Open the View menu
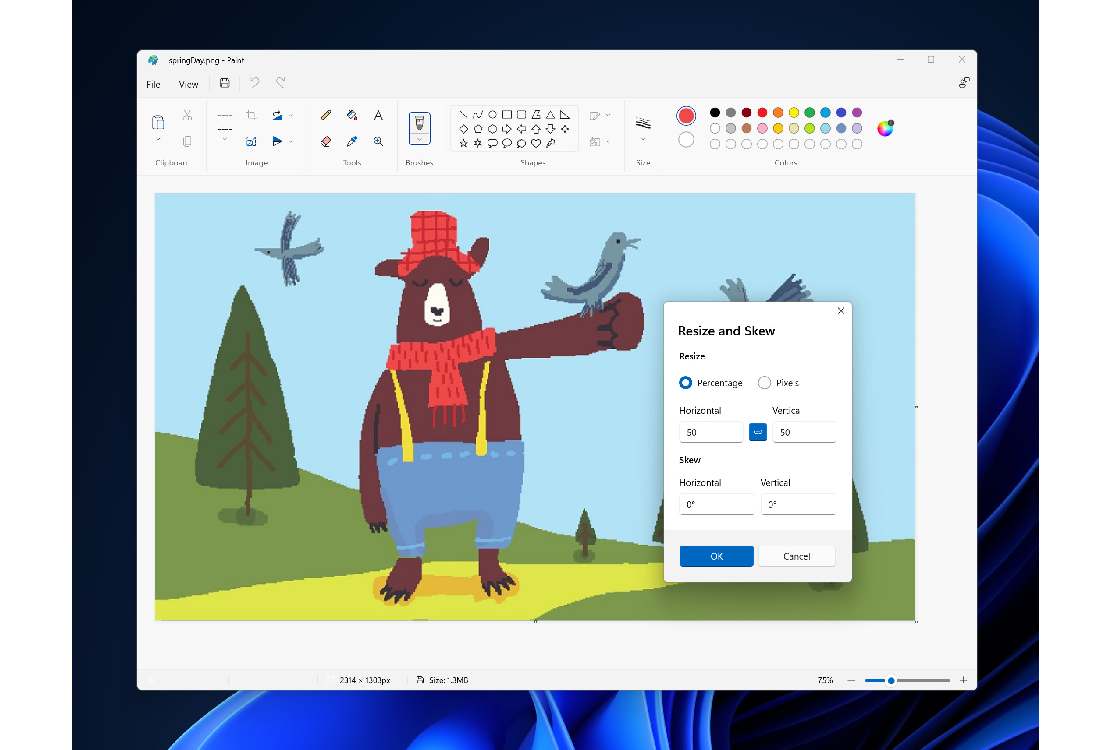Image resolution: width=1110 pixels, height=750 pixels. 189,84
